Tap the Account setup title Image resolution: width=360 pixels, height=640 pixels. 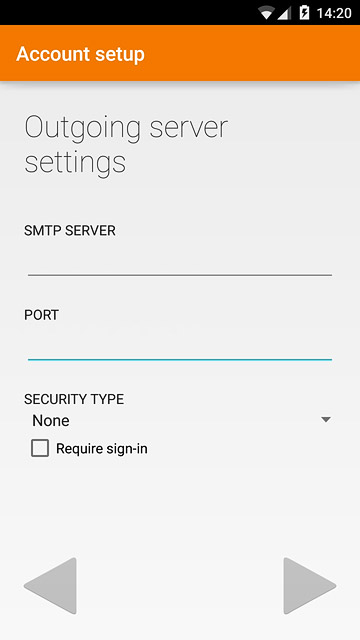(x=80, y=54)
